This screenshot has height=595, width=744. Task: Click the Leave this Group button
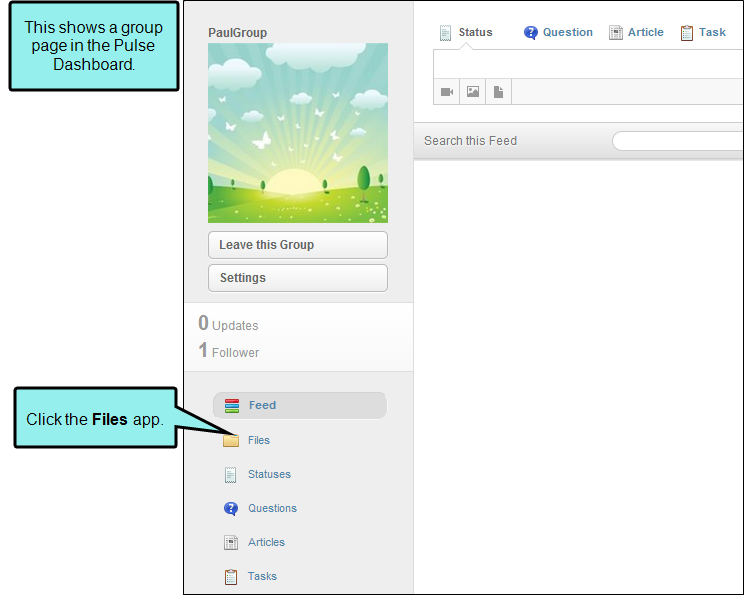point(298,245)
